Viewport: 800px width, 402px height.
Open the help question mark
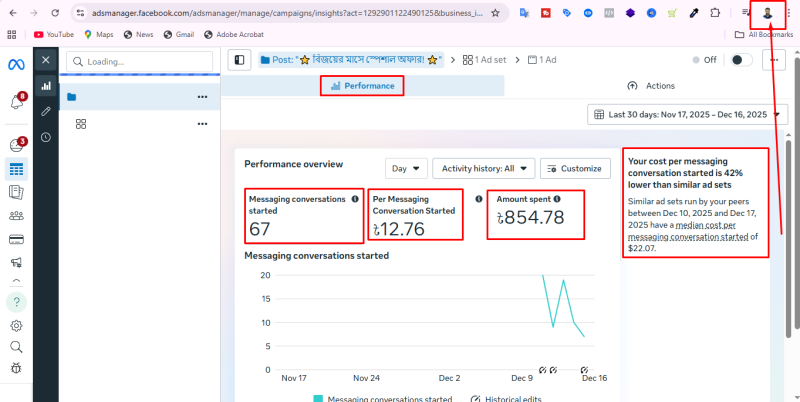16,302
